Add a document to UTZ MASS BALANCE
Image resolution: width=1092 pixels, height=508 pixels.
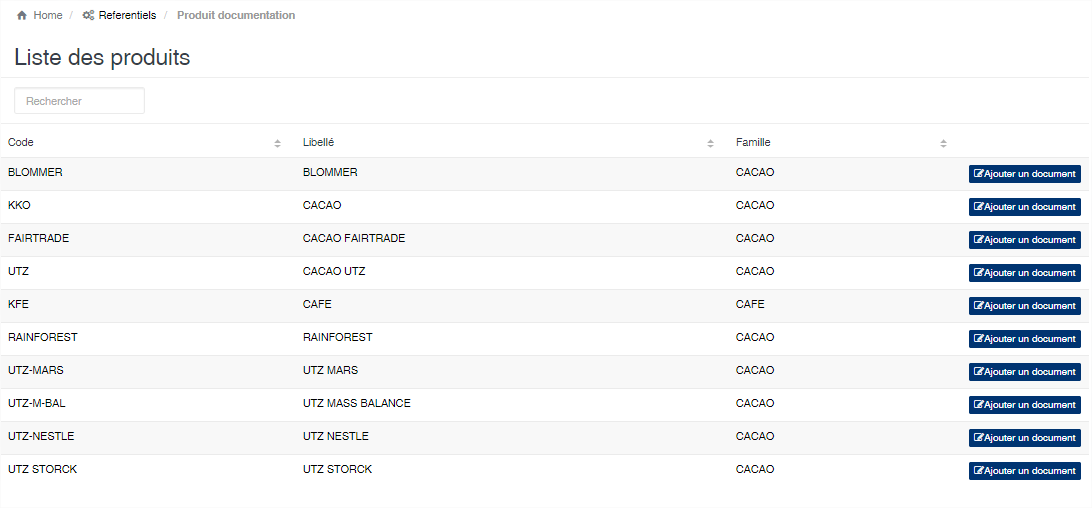1024,405
